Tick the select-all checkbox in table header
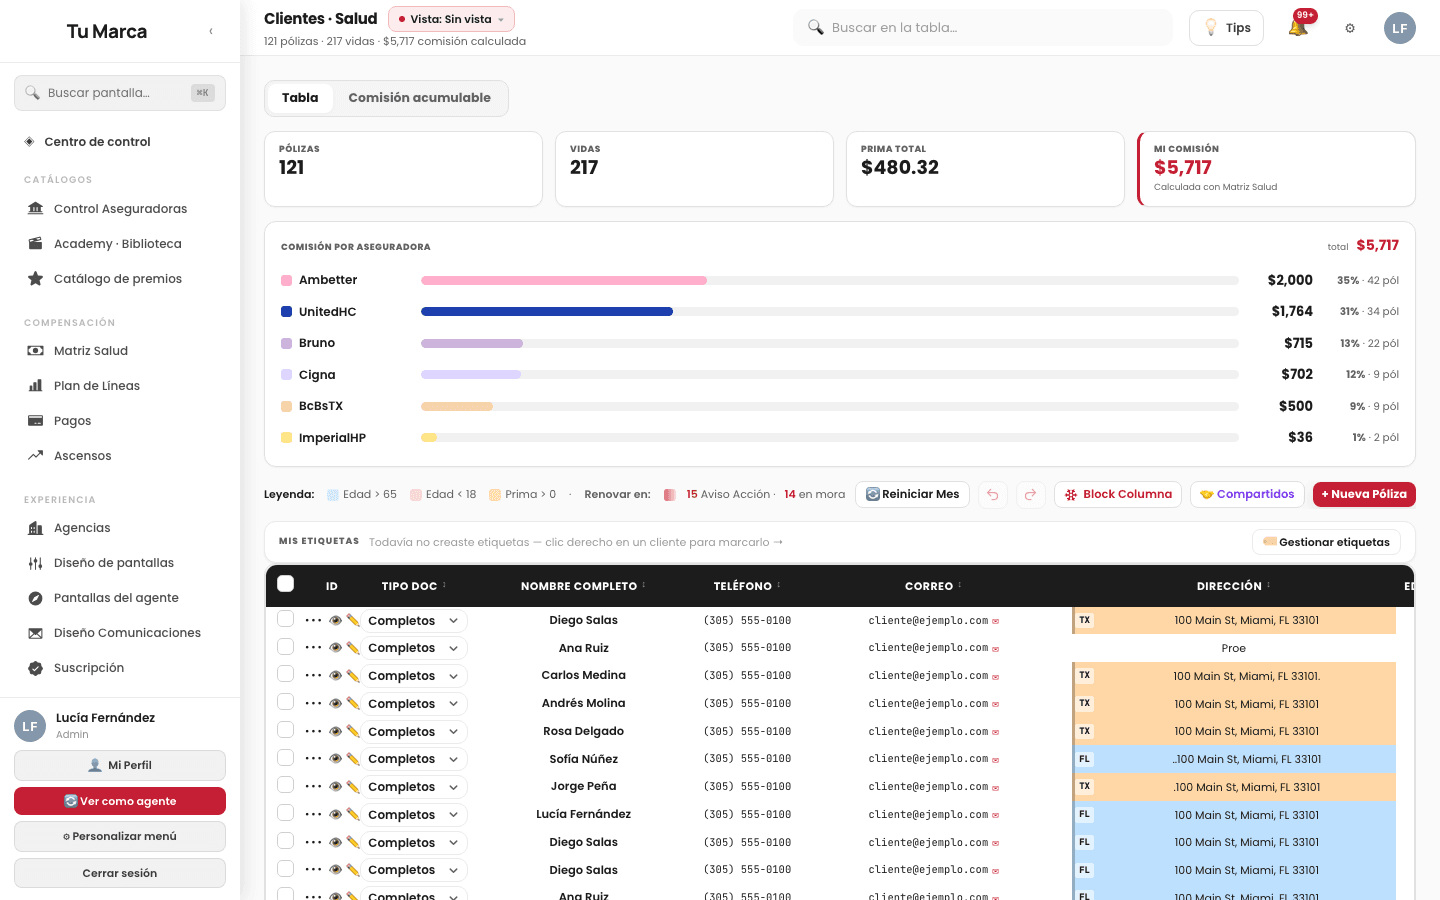The image size is (1440, 900). point(286,584)
